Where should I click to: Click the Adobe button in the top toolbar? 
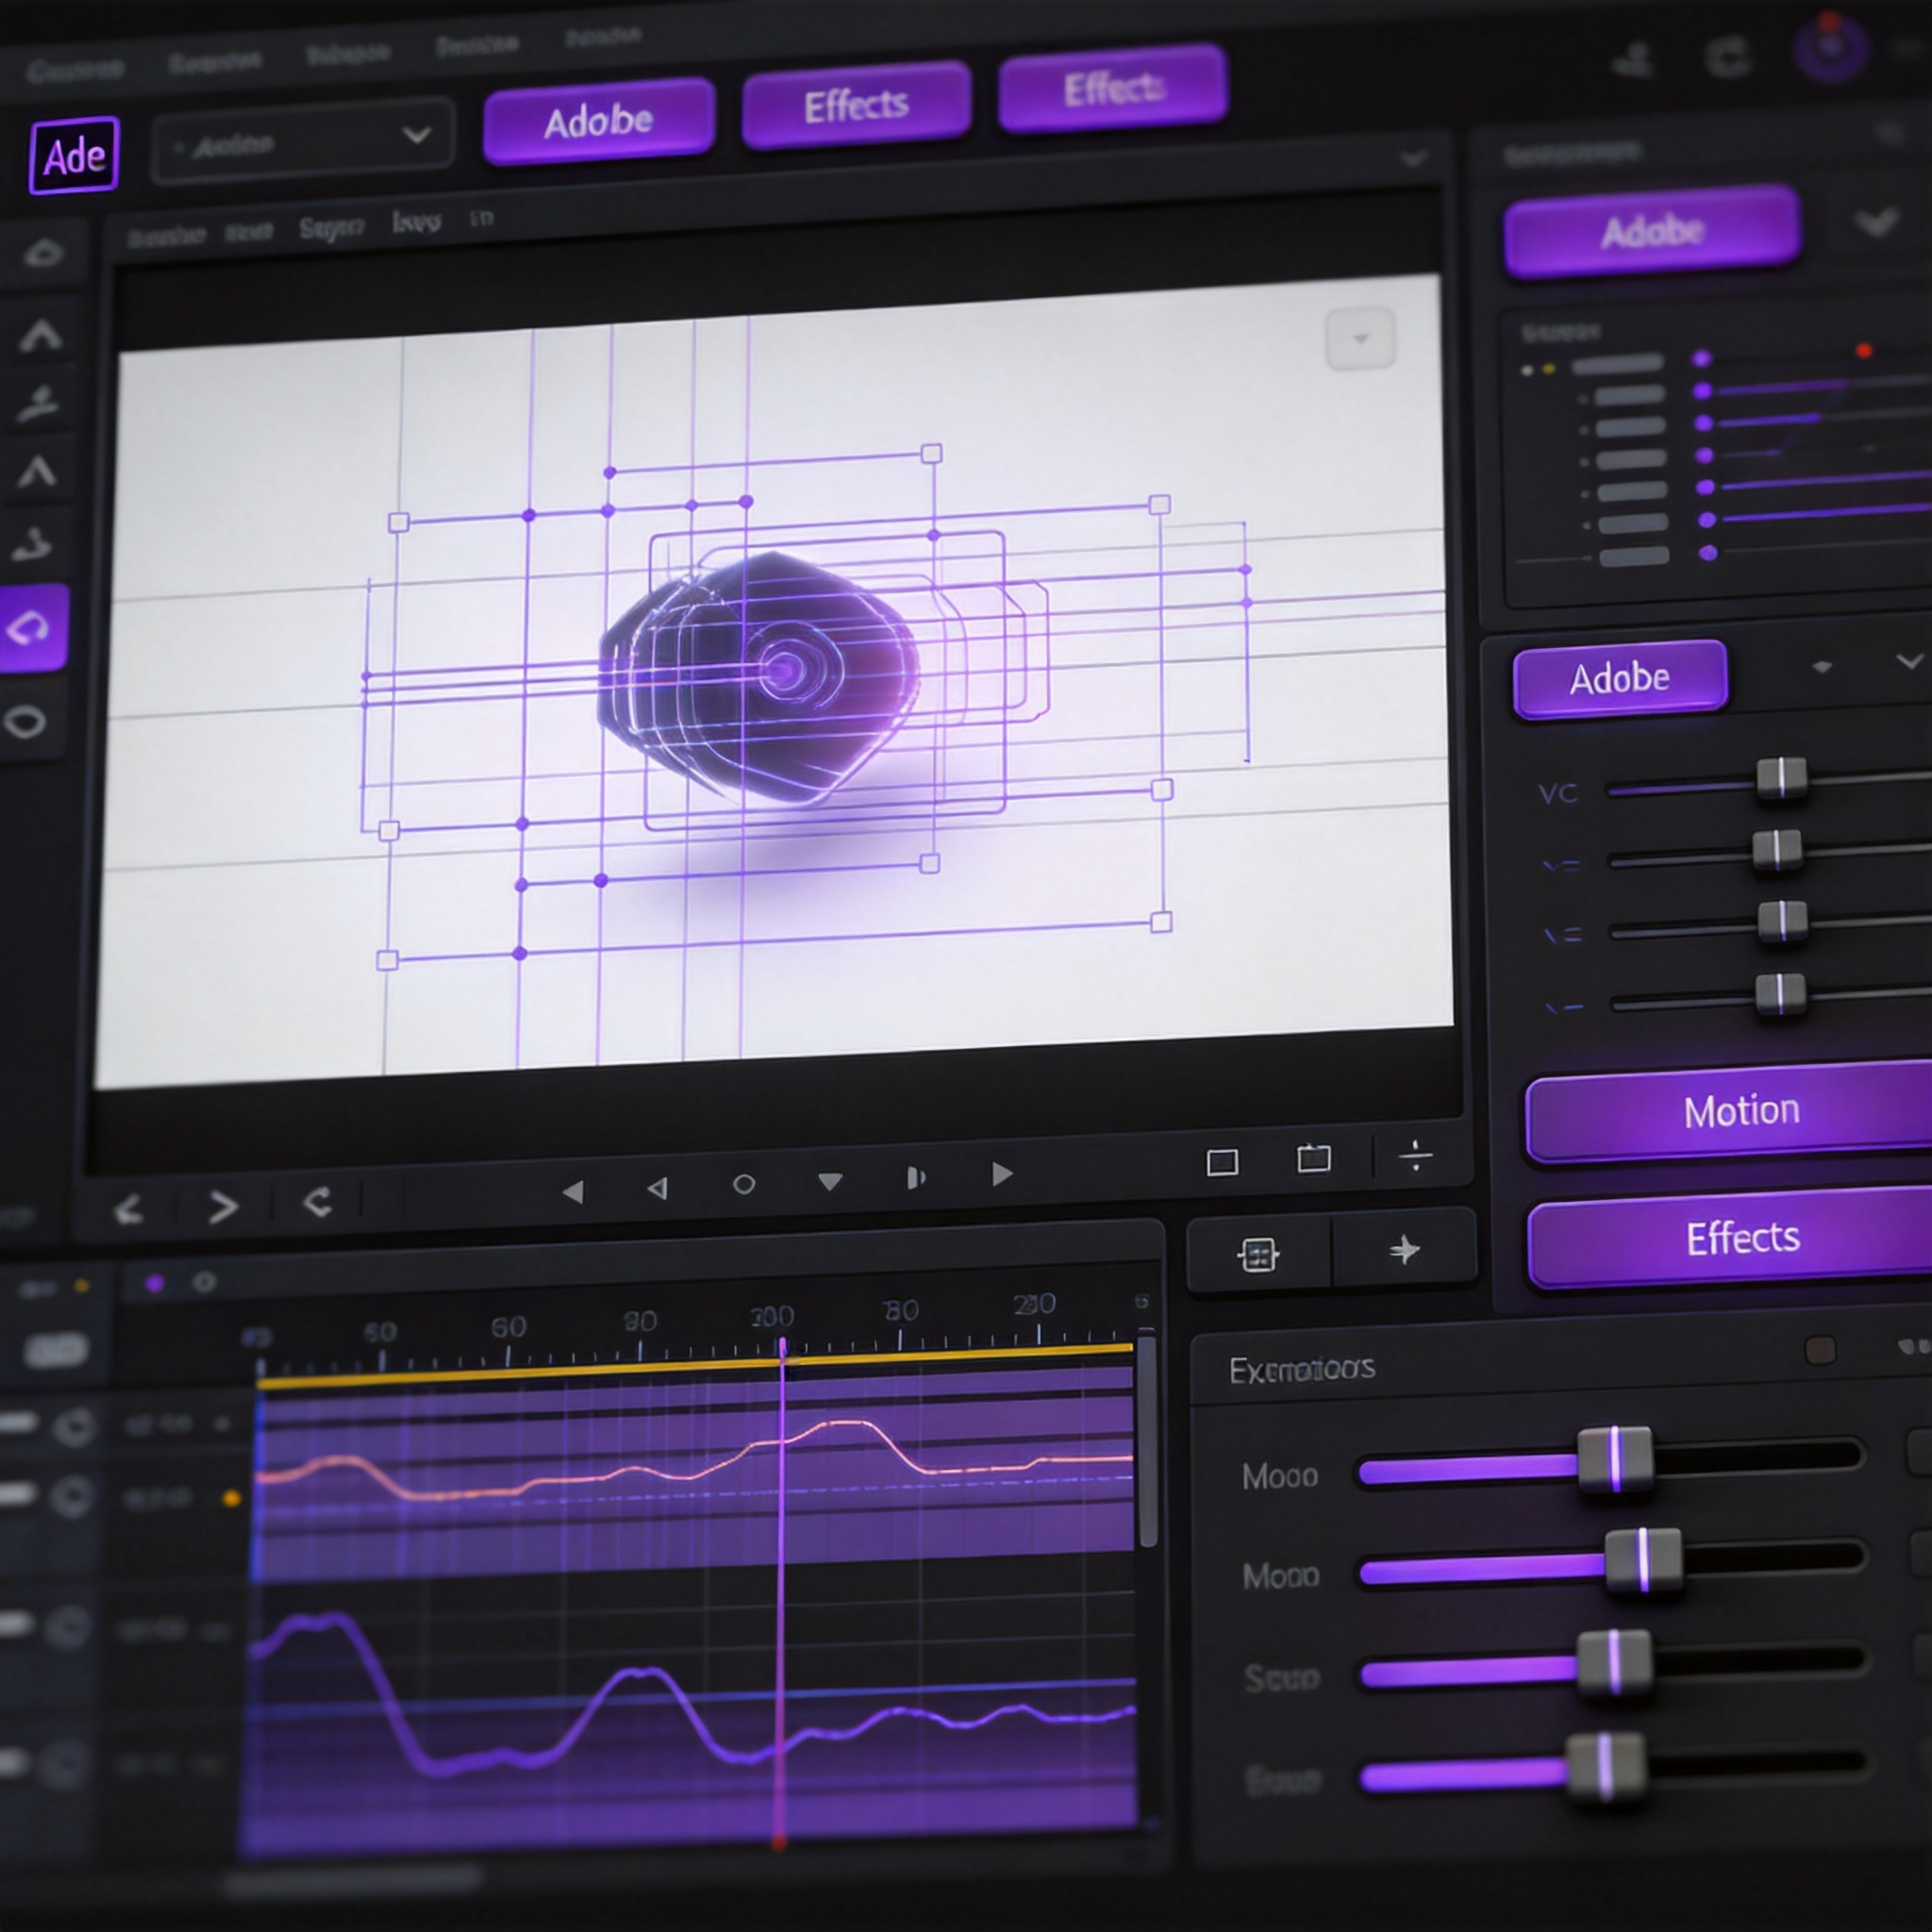[599, 121]
